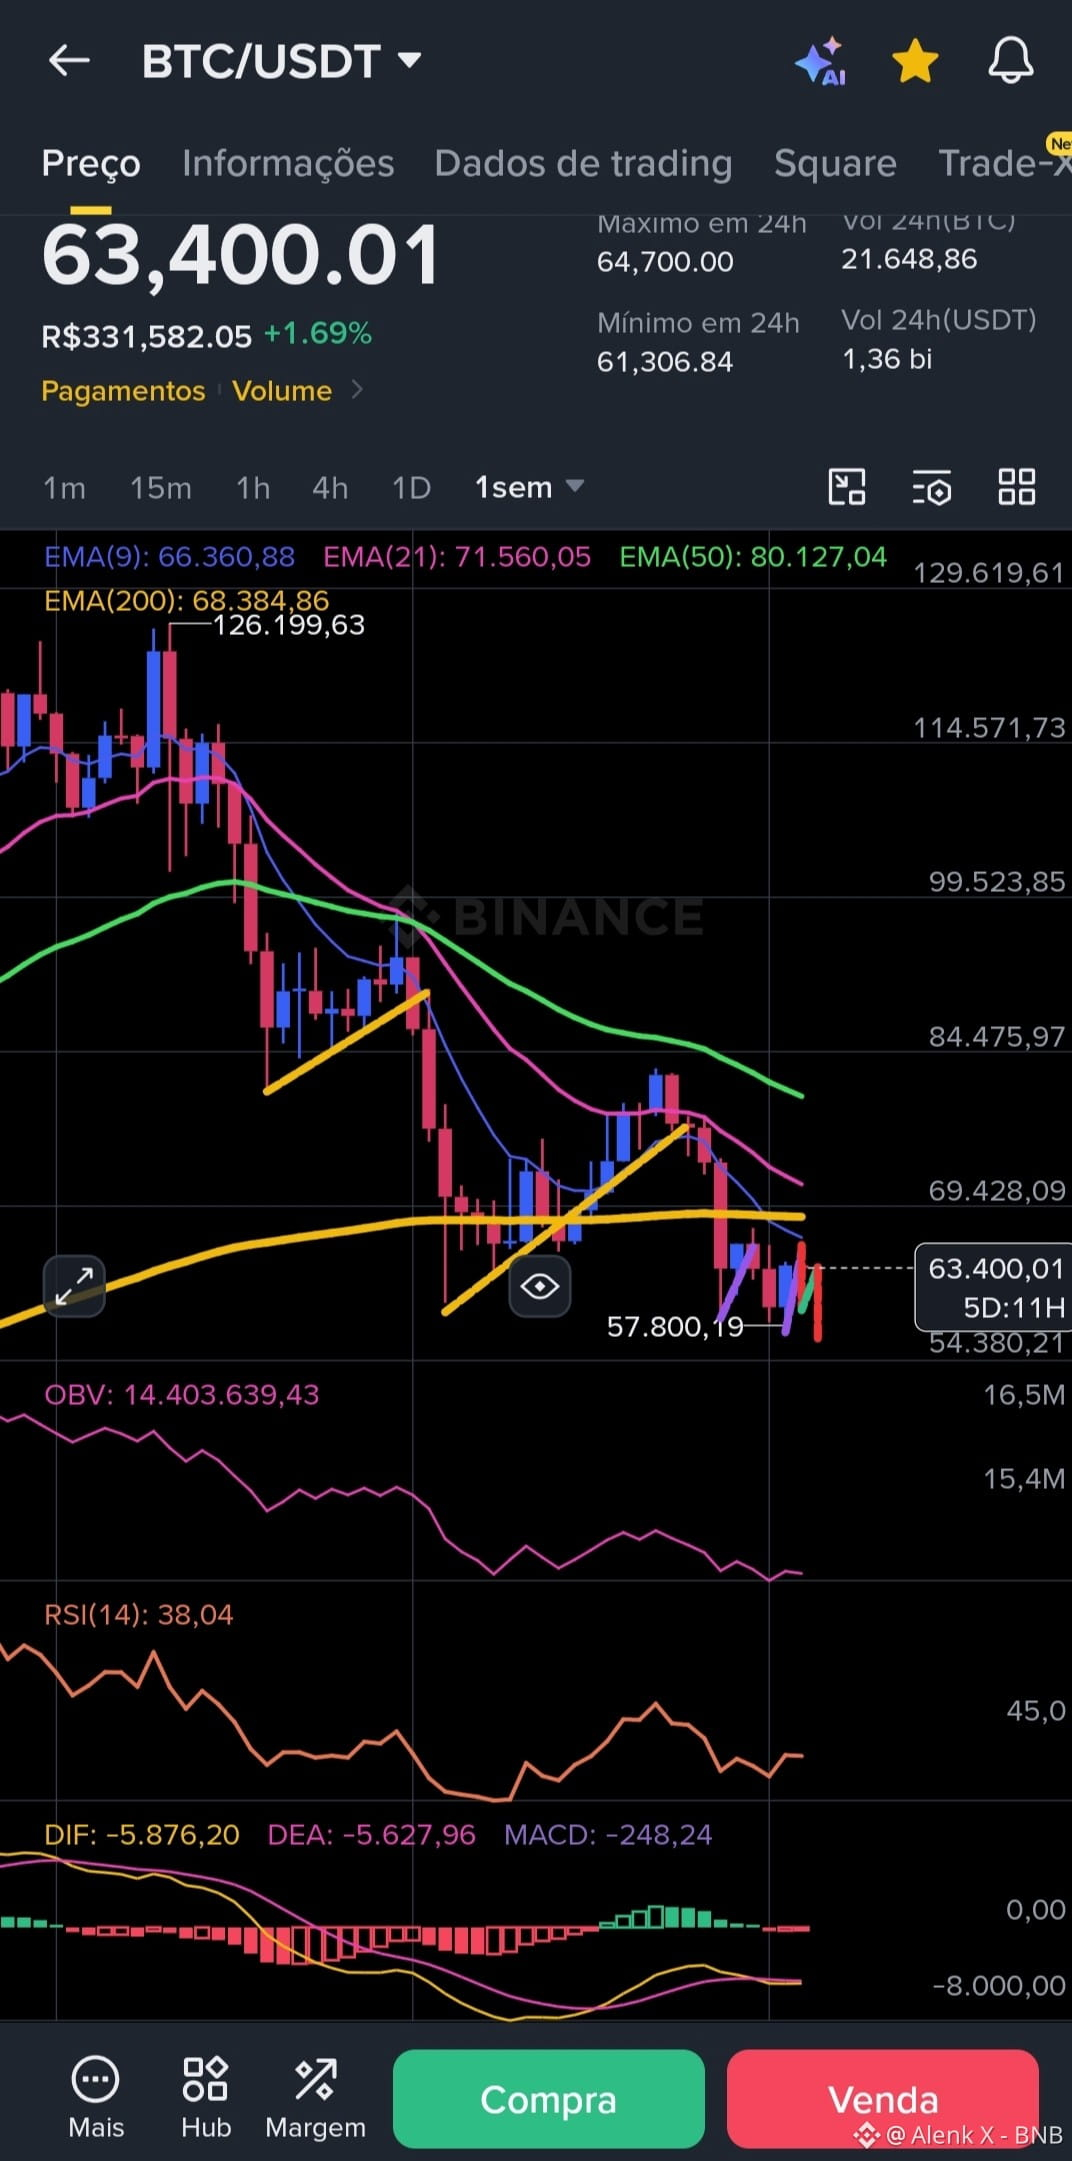Select the EMA(9) indicator label
The height and width of the screenshot is (2161, 1072).
coord(170,557)
